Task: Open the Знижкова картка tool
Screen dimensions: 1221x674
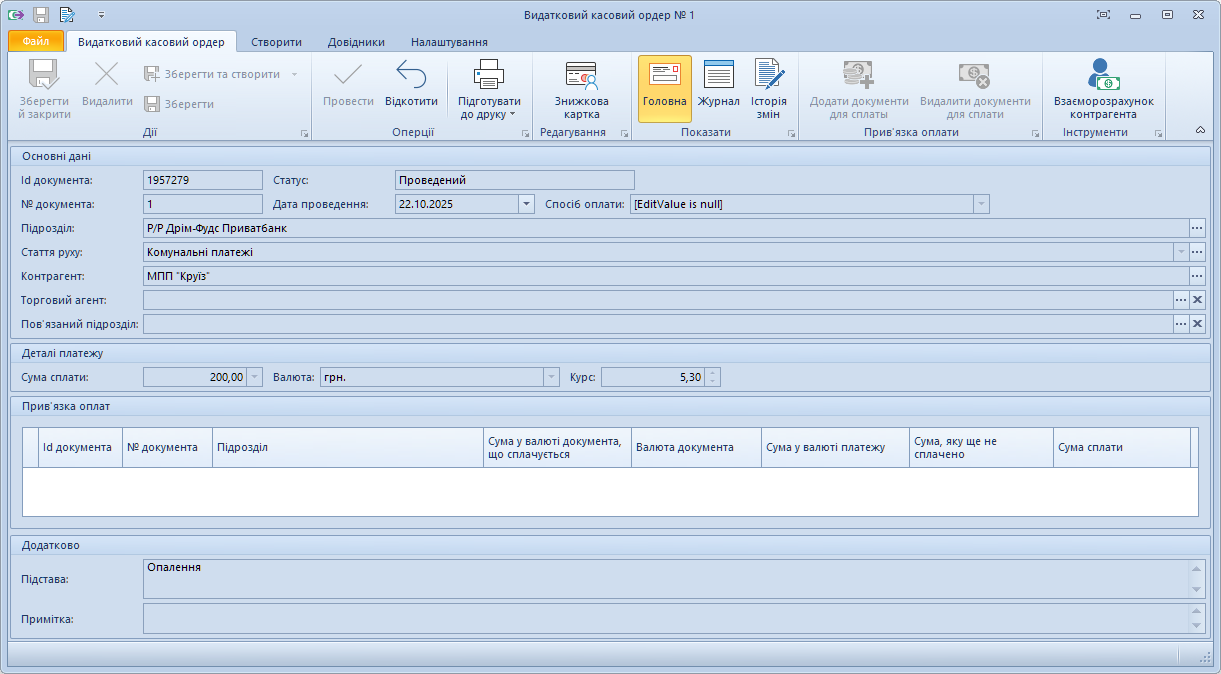Action: (x=581, y=89)
